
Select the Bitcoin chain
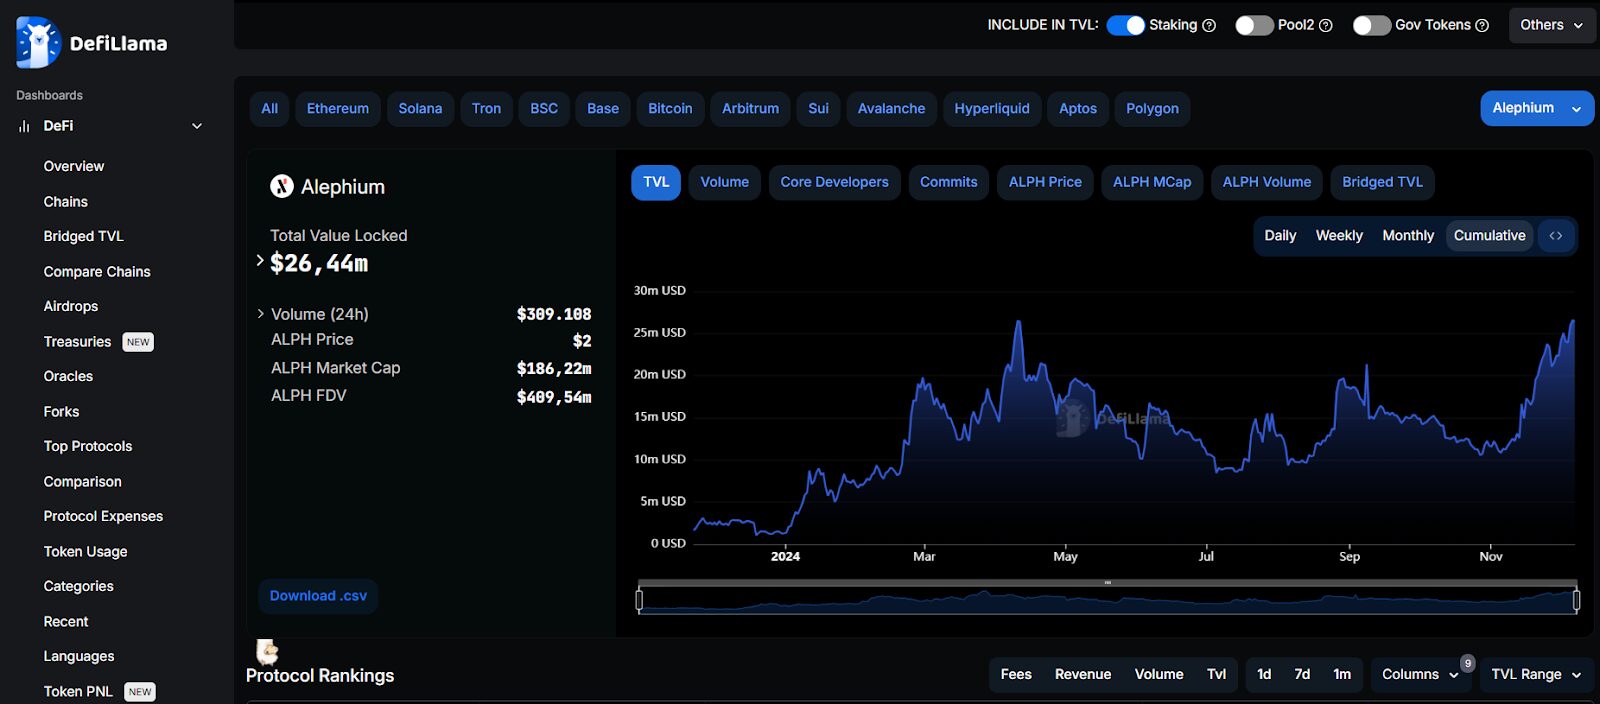[670, 109]
